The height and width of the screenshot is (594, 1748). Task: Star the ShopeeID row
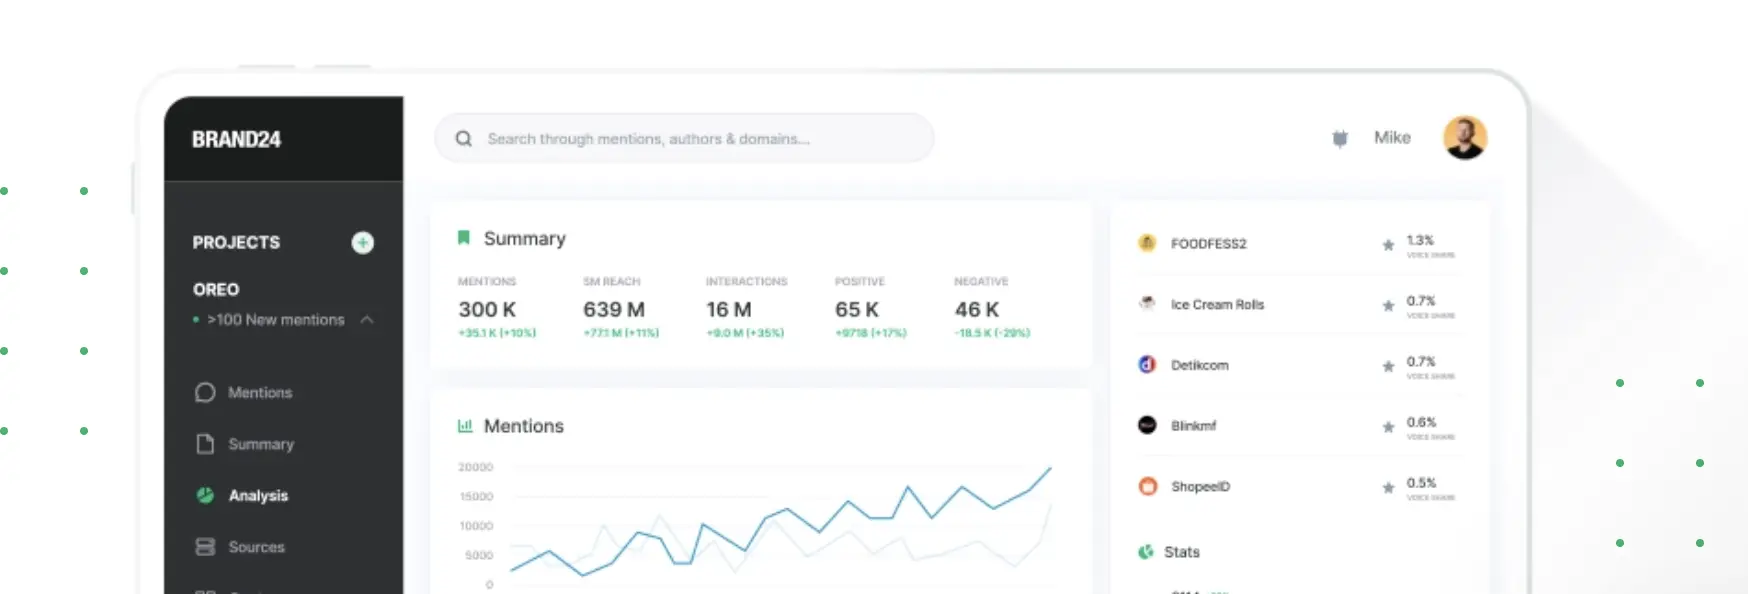[x=1388, y=488]
